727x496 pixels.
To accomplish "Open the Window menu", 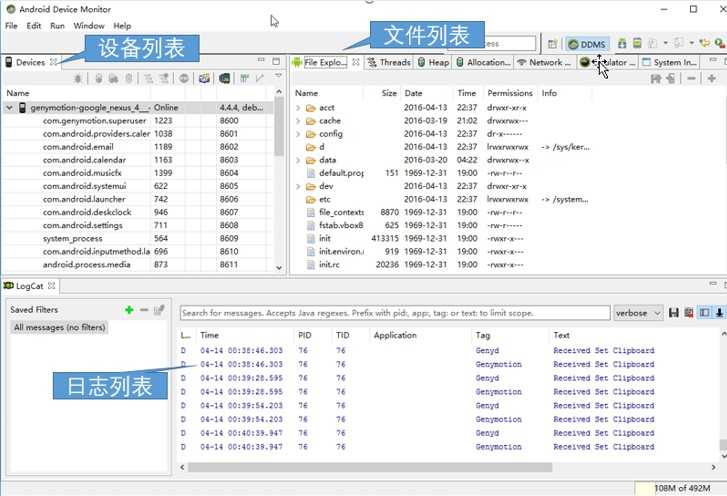I will point(89,26).
